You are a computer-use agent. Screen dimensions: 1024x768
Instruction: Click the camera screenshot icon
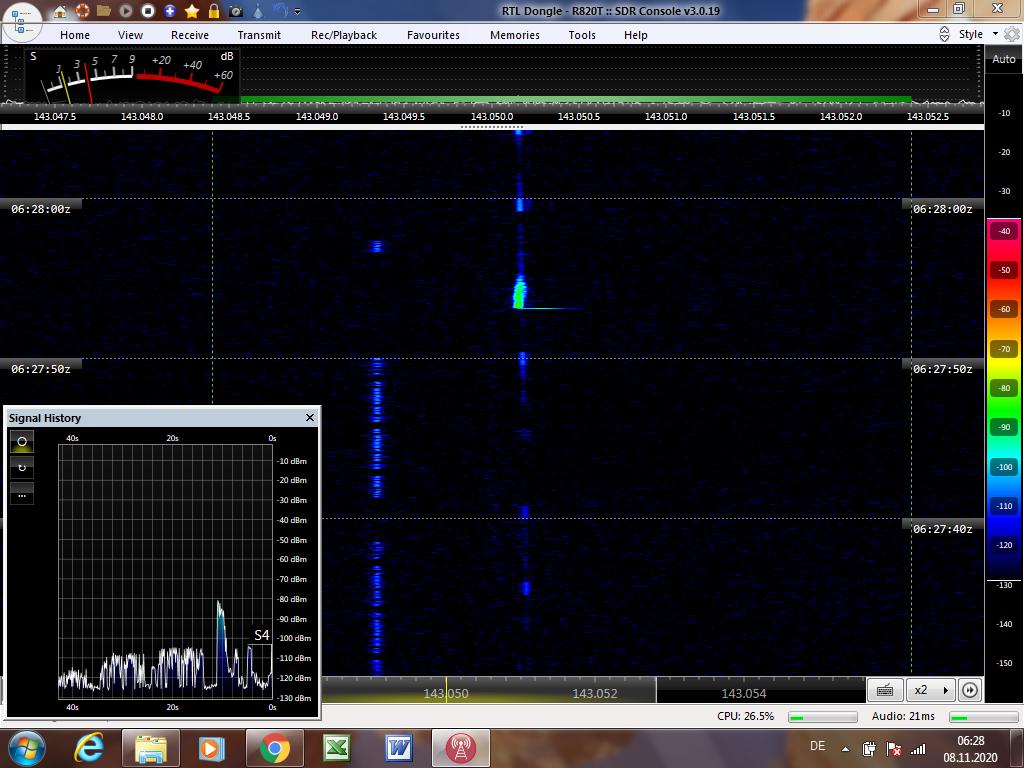236,11
